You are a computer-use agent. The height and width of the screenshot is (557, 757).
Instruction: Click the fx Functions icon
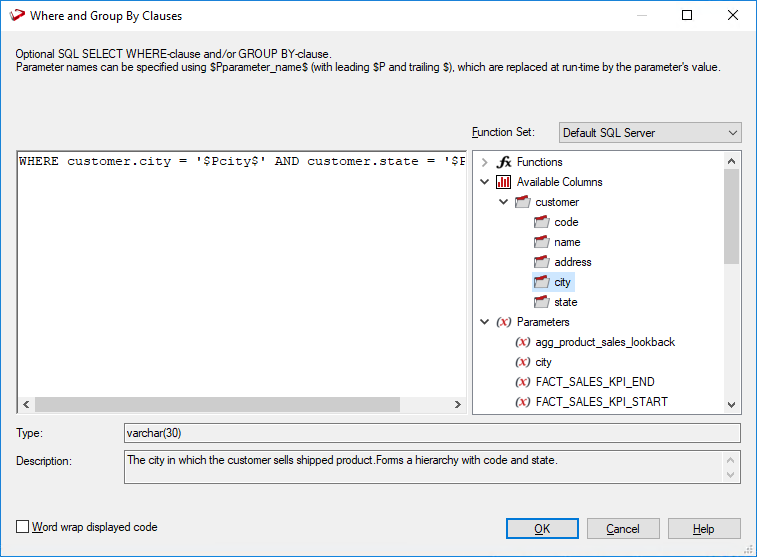pyautogui.click(x=504, y=162)
